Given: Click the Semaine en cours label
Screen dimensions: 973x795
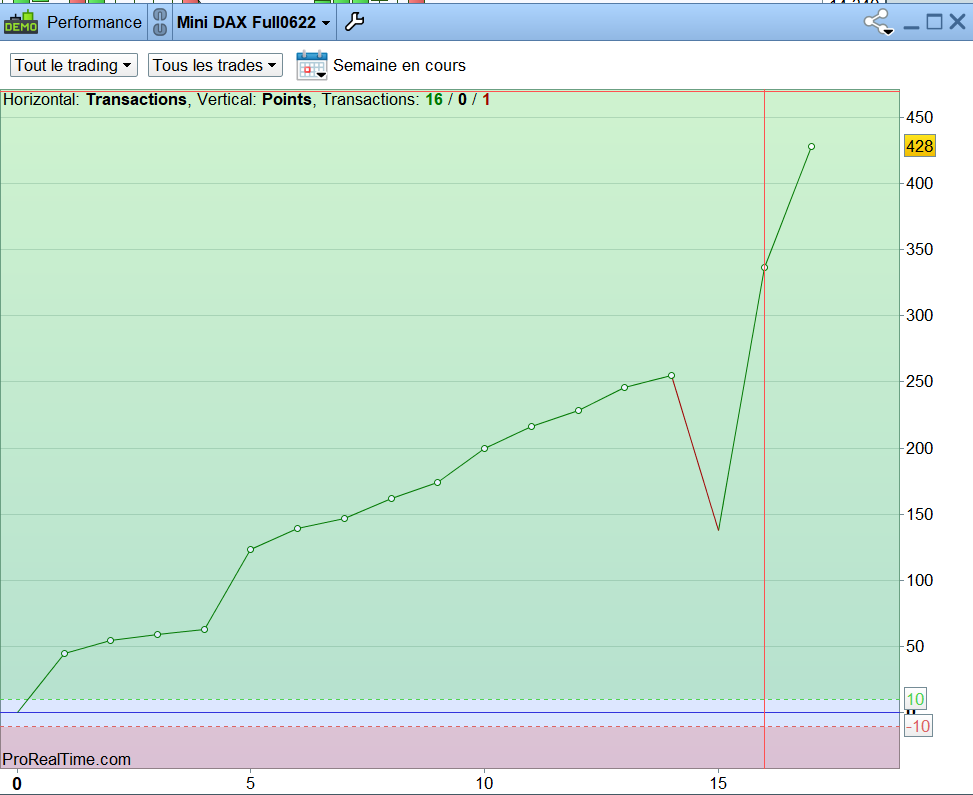Looking at the screenshot, I should click(x=399, y=65).
